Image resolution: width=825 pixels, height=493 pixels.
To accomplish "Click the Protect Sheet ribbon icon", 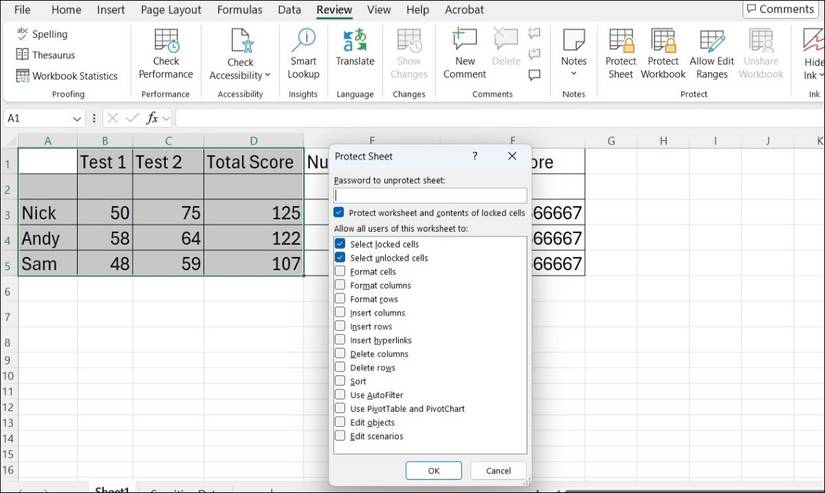I will (x=621, y=41).
